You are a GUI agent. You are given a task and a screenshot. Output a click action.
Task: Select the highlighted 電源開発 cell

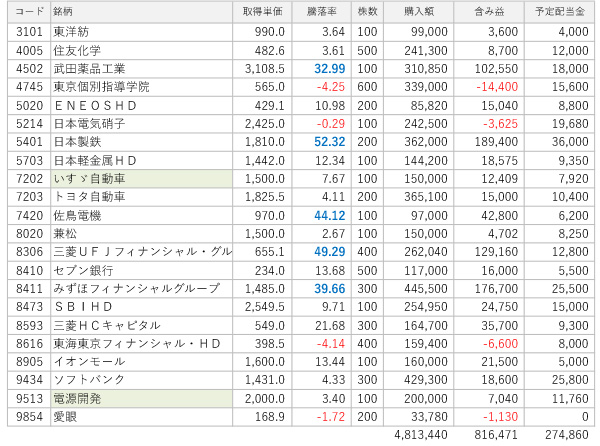click(142, 399)
